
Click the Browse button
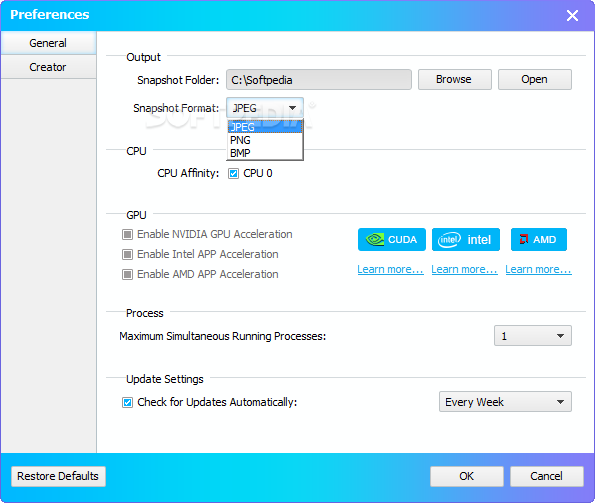click(x=455, y=79)
